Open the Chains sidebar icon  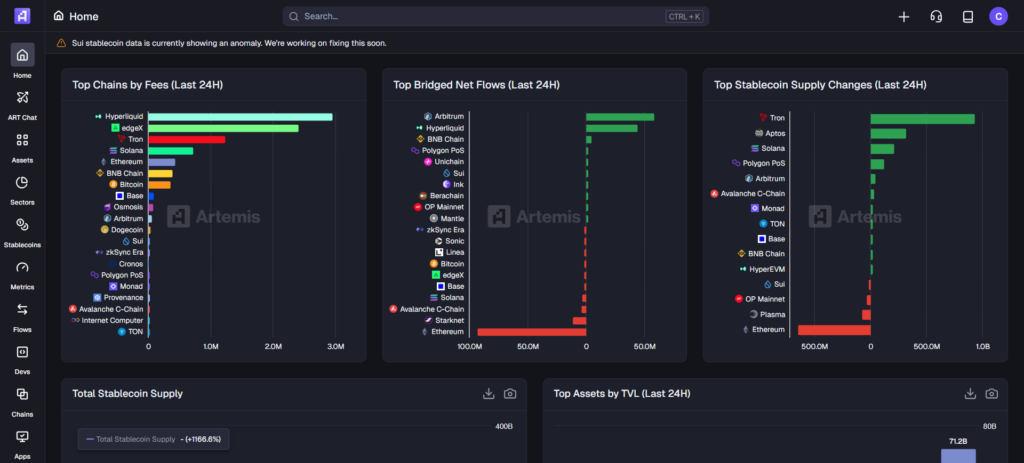[22, 394]
